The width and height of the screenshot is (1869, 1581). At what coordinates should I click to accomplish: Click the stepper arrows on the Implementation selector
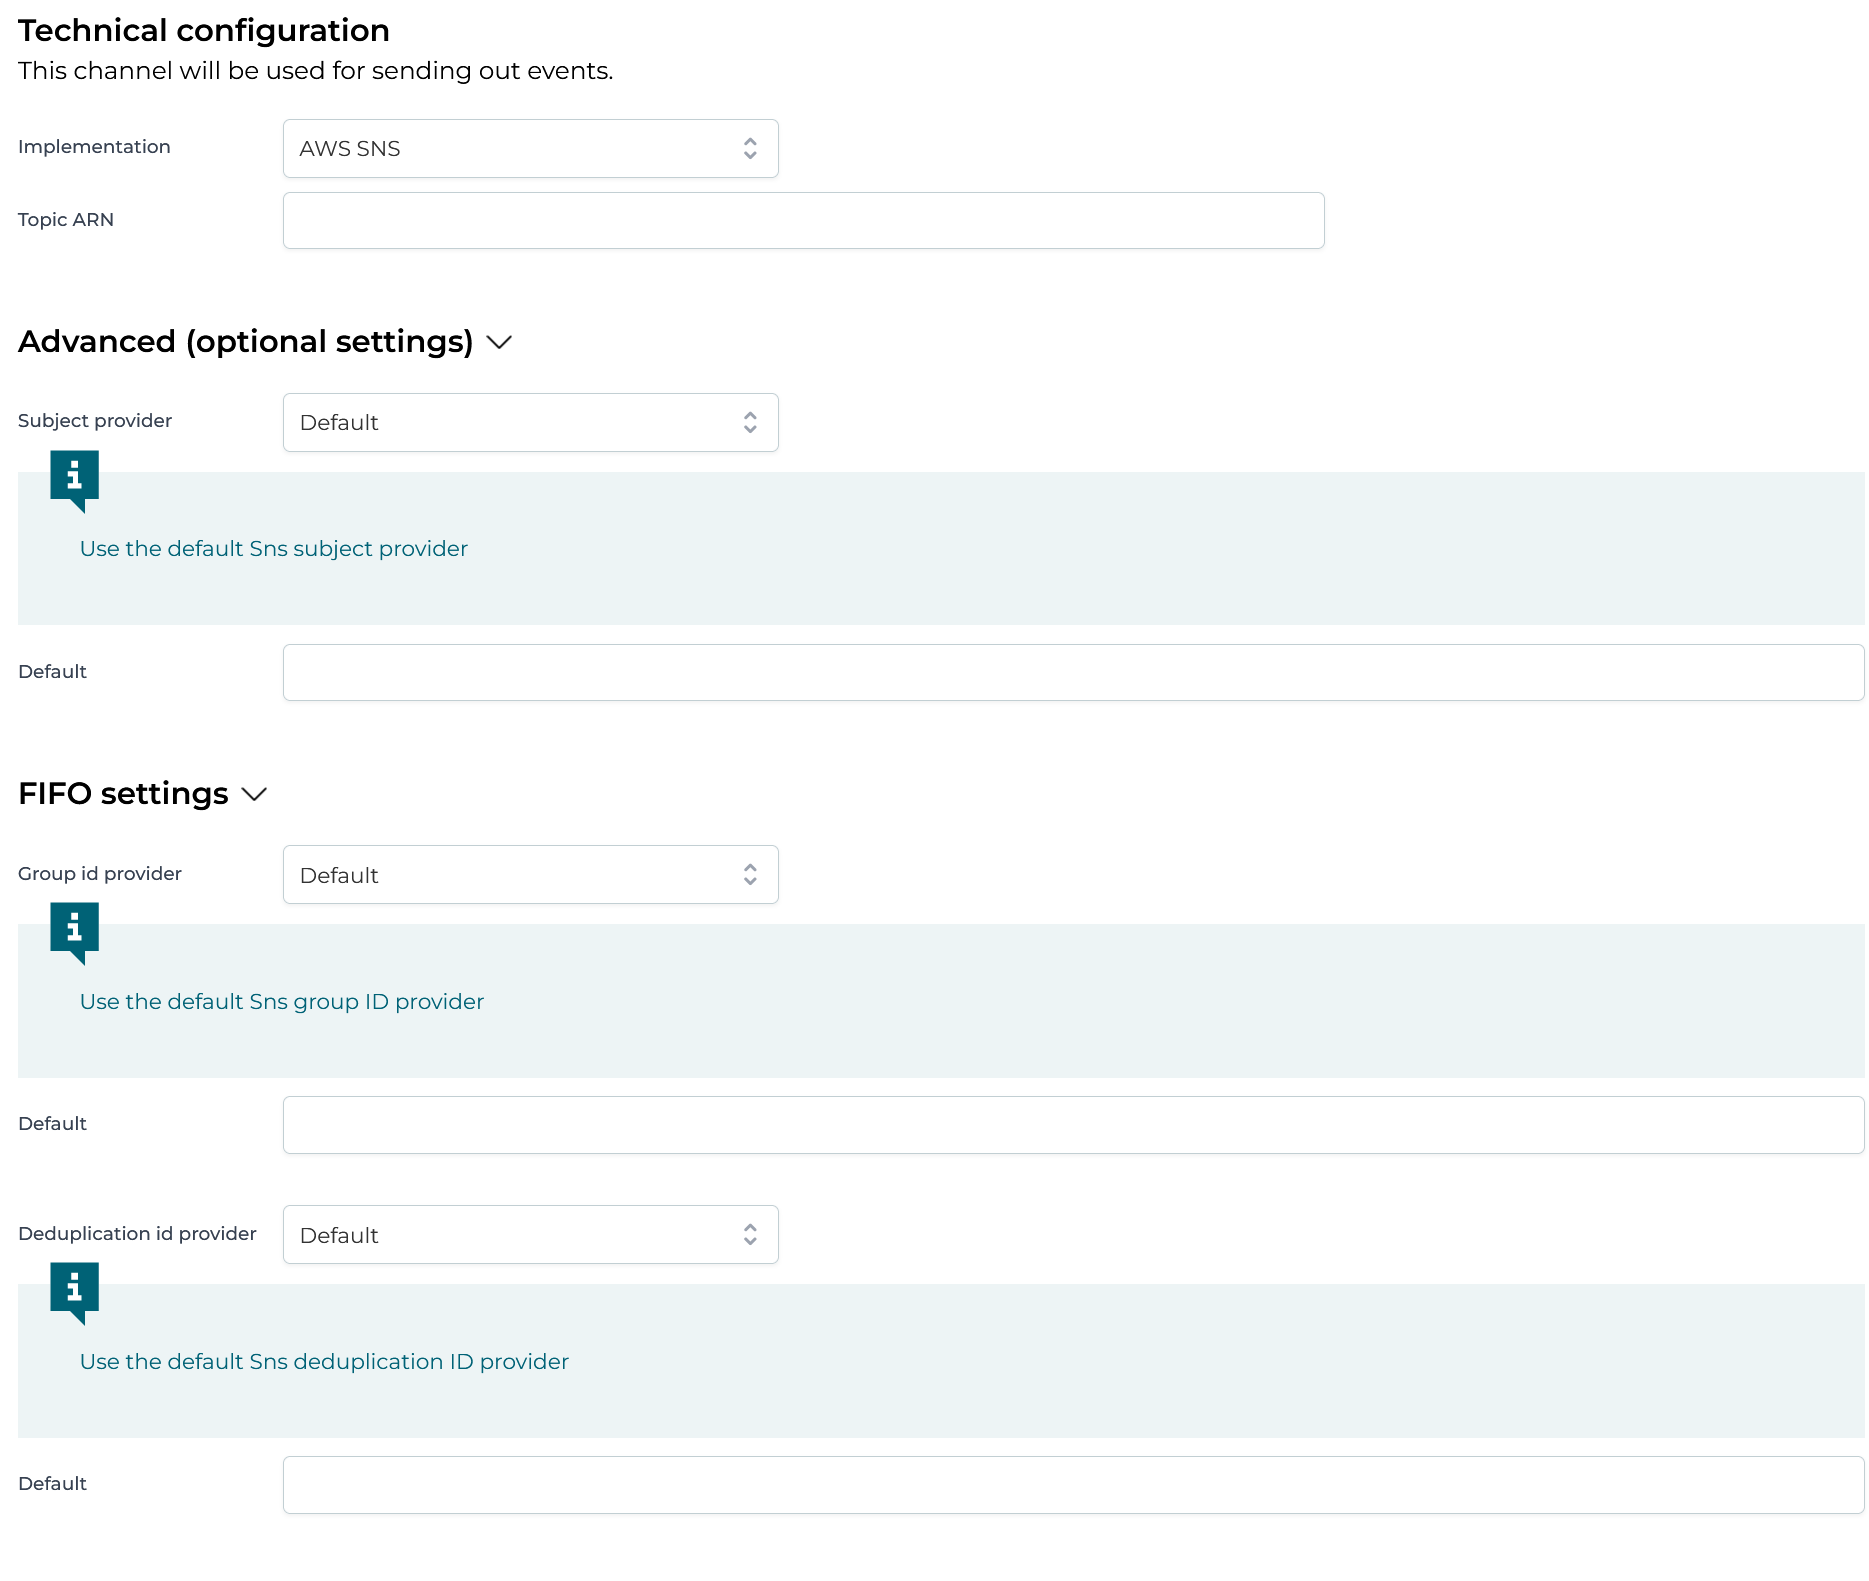pyautogui.click(x=750, y=148)
